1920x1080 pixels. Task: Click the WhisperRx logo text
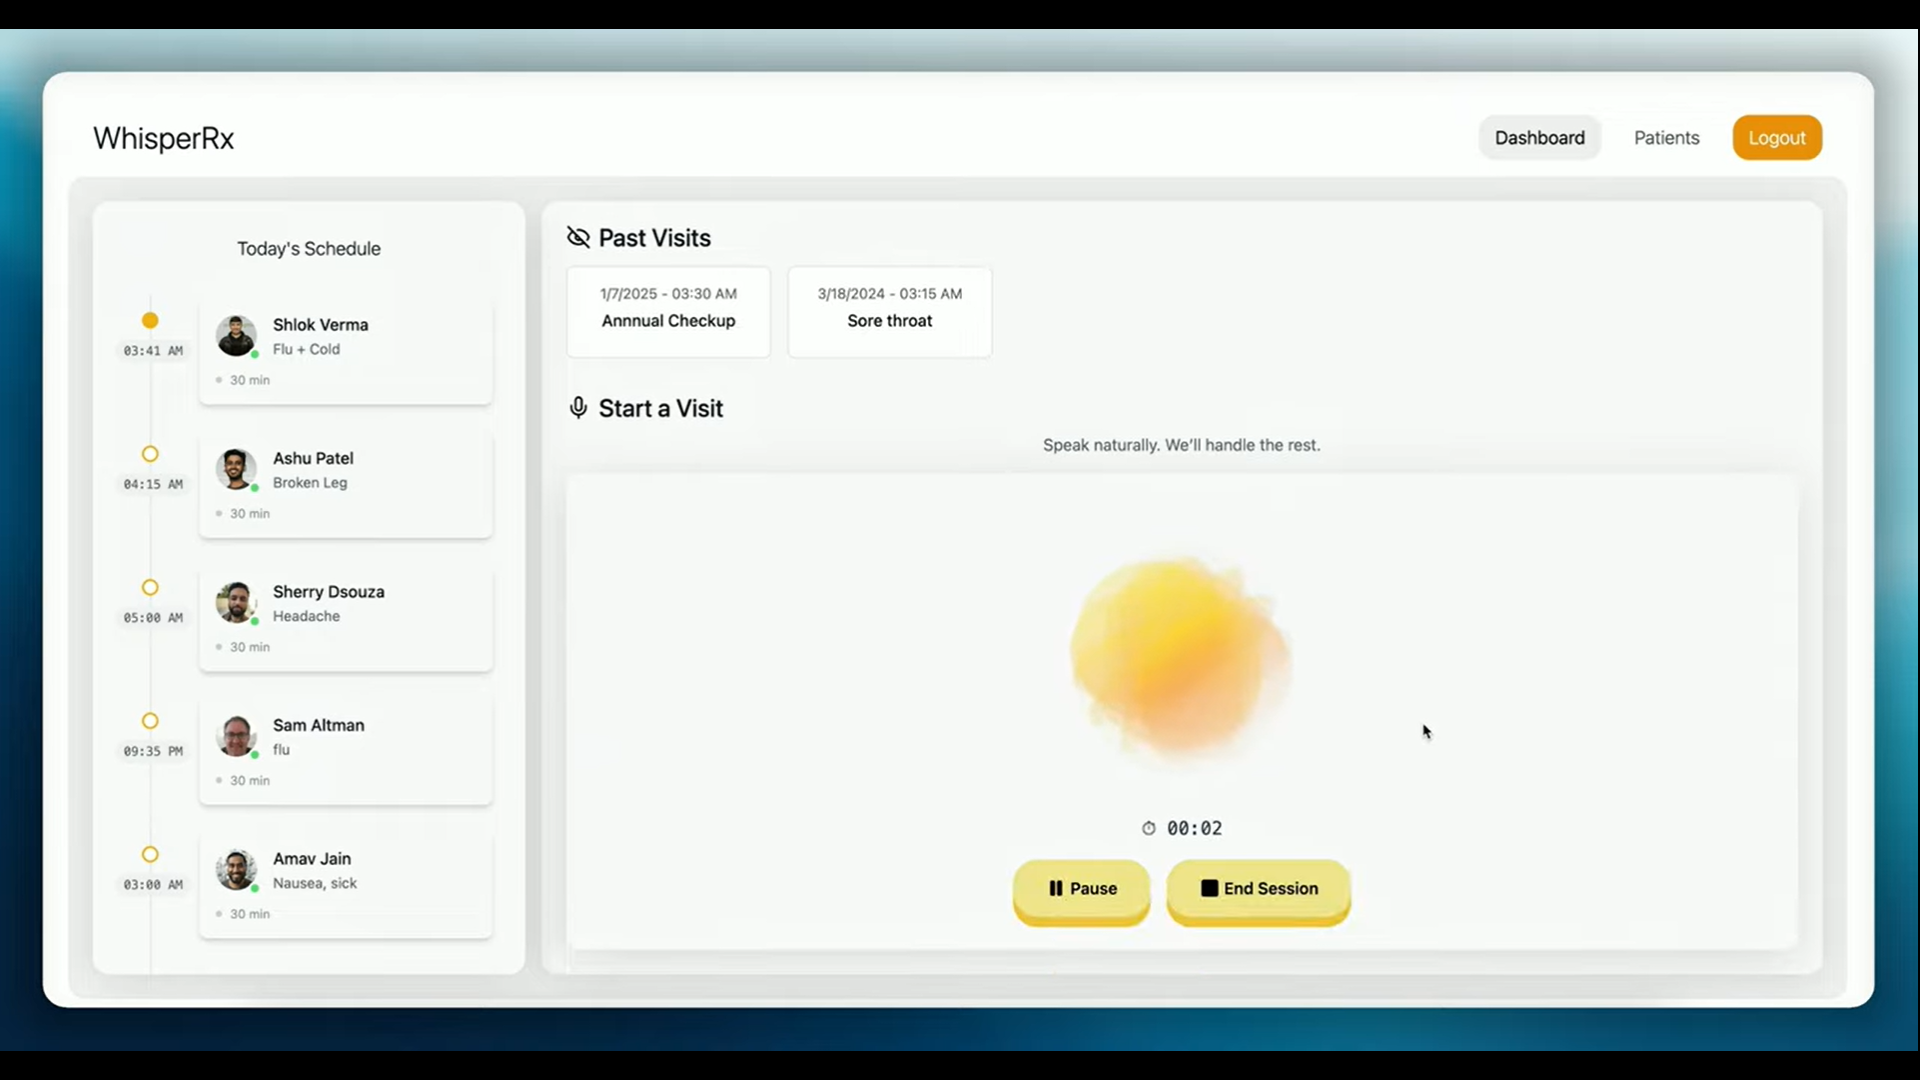164,138
